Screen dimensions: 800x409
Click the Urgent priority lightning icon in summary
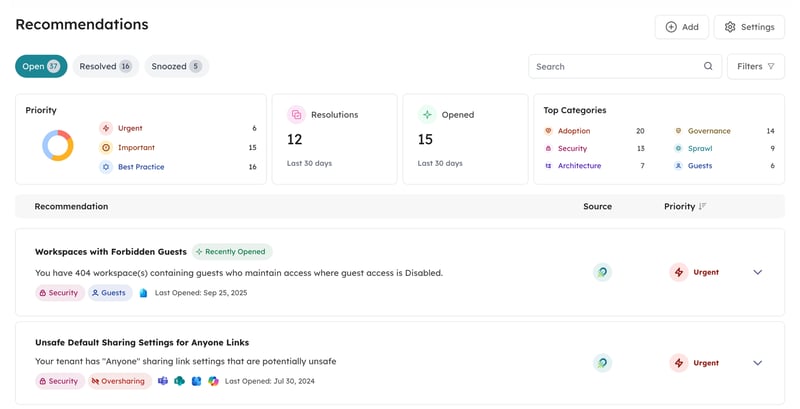coord(106,129)
